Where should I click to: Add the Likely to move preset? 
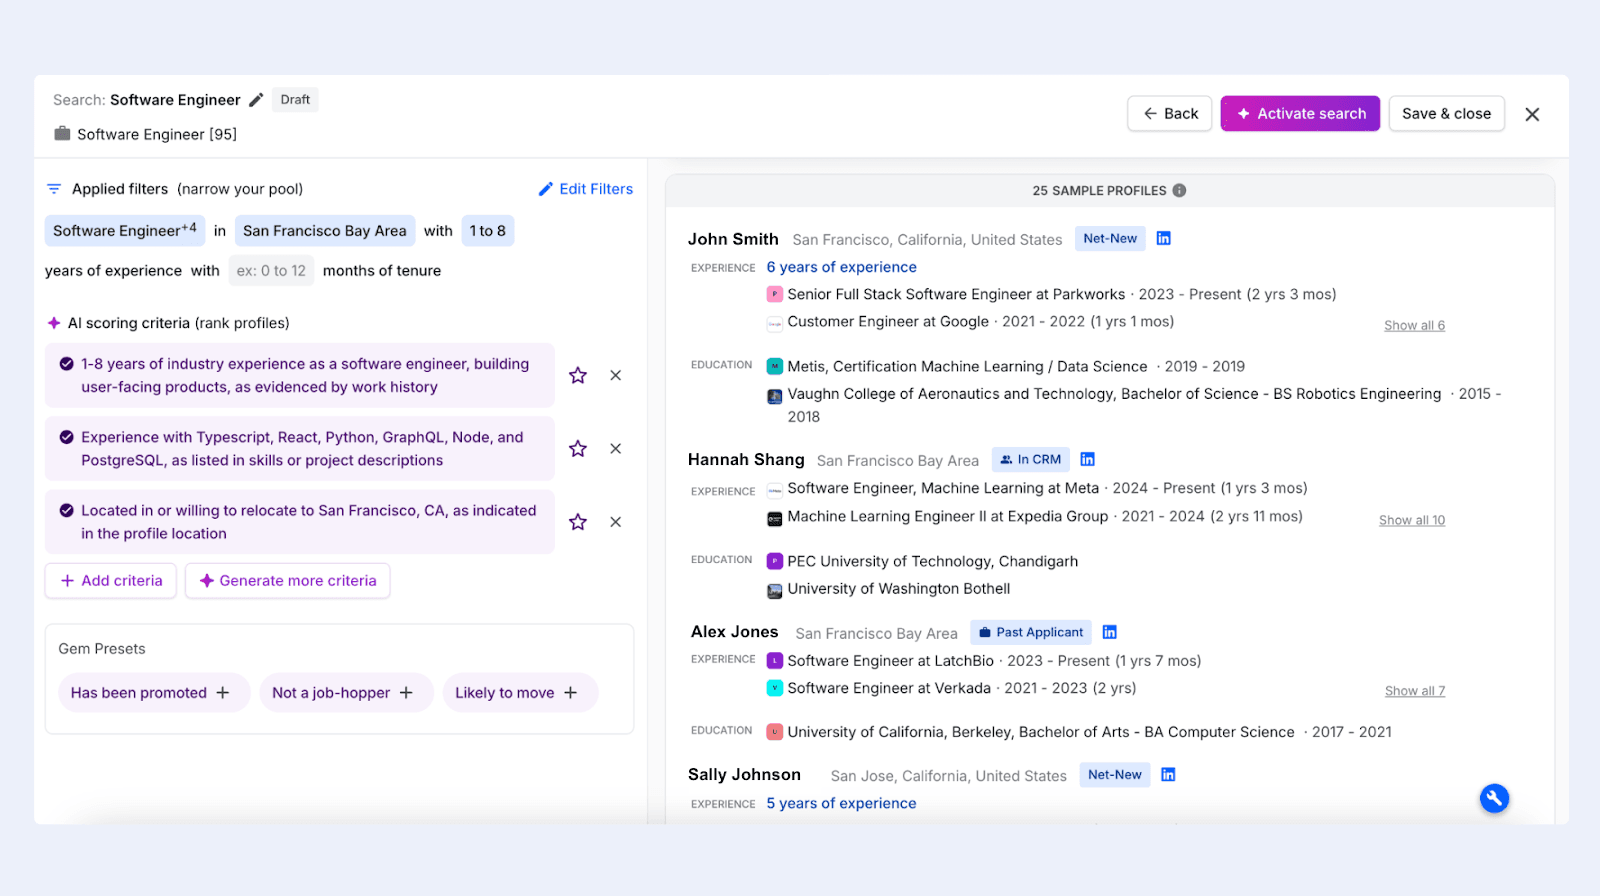point(520,693)
